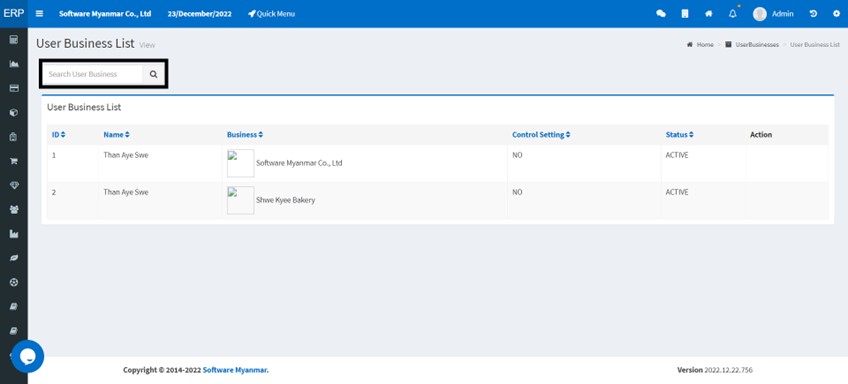Sort by Control Setting column
Screen dimensions: 848x384
coord(541,135)
